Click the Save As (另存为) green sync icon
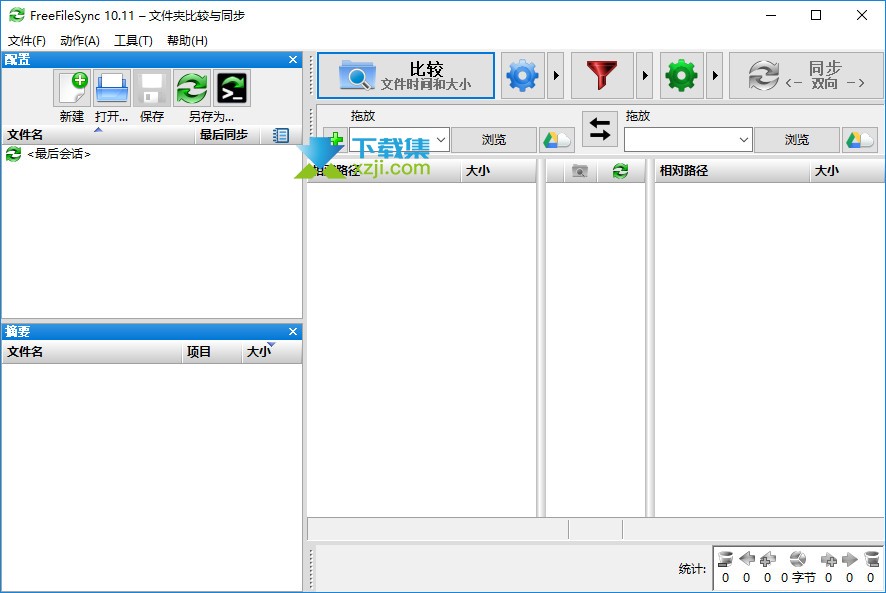Viewport: 886px width, 593px height. 192,88
